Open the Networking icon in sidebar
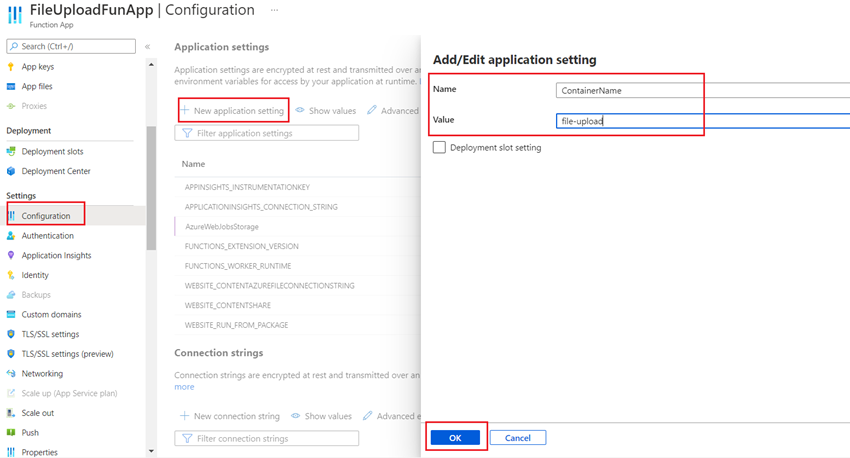The image size is (850, 458). pyautogui.click(x=11, y=373)
